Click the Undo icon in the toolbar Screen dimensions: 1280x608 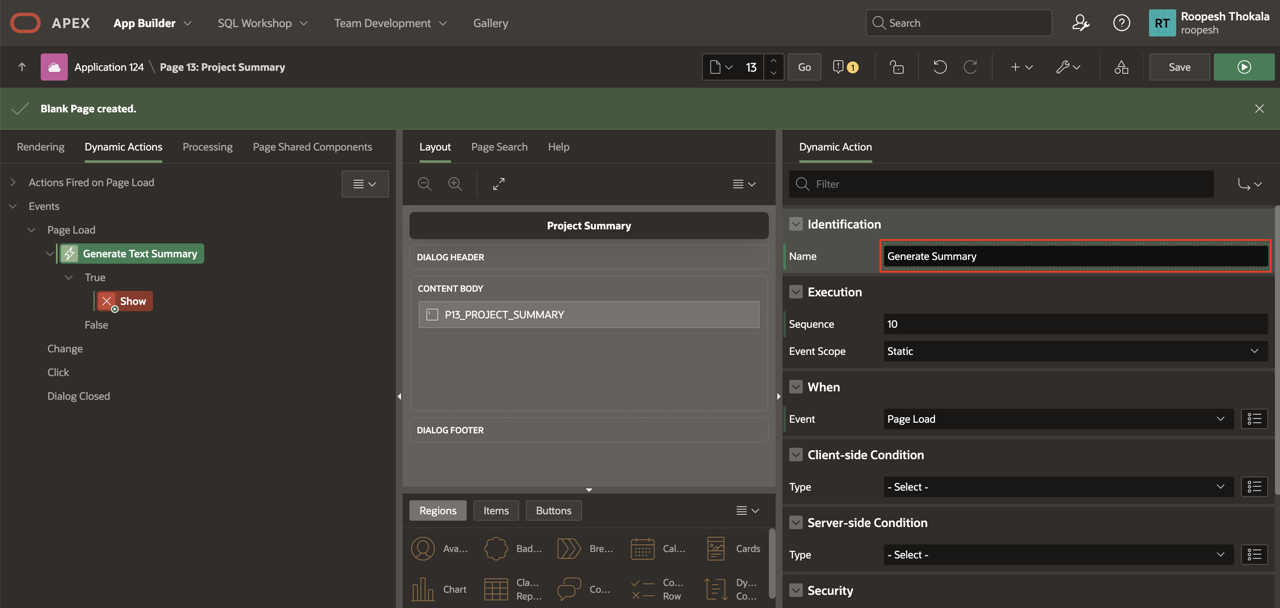(x=939, y=67)
